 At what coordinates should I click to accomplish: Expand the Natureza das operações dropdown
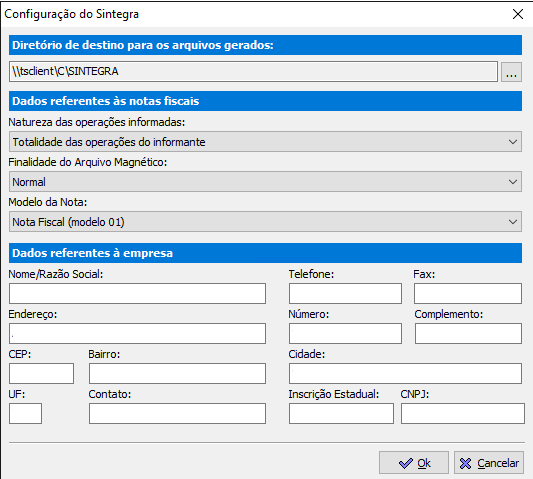tap(265, 142)
